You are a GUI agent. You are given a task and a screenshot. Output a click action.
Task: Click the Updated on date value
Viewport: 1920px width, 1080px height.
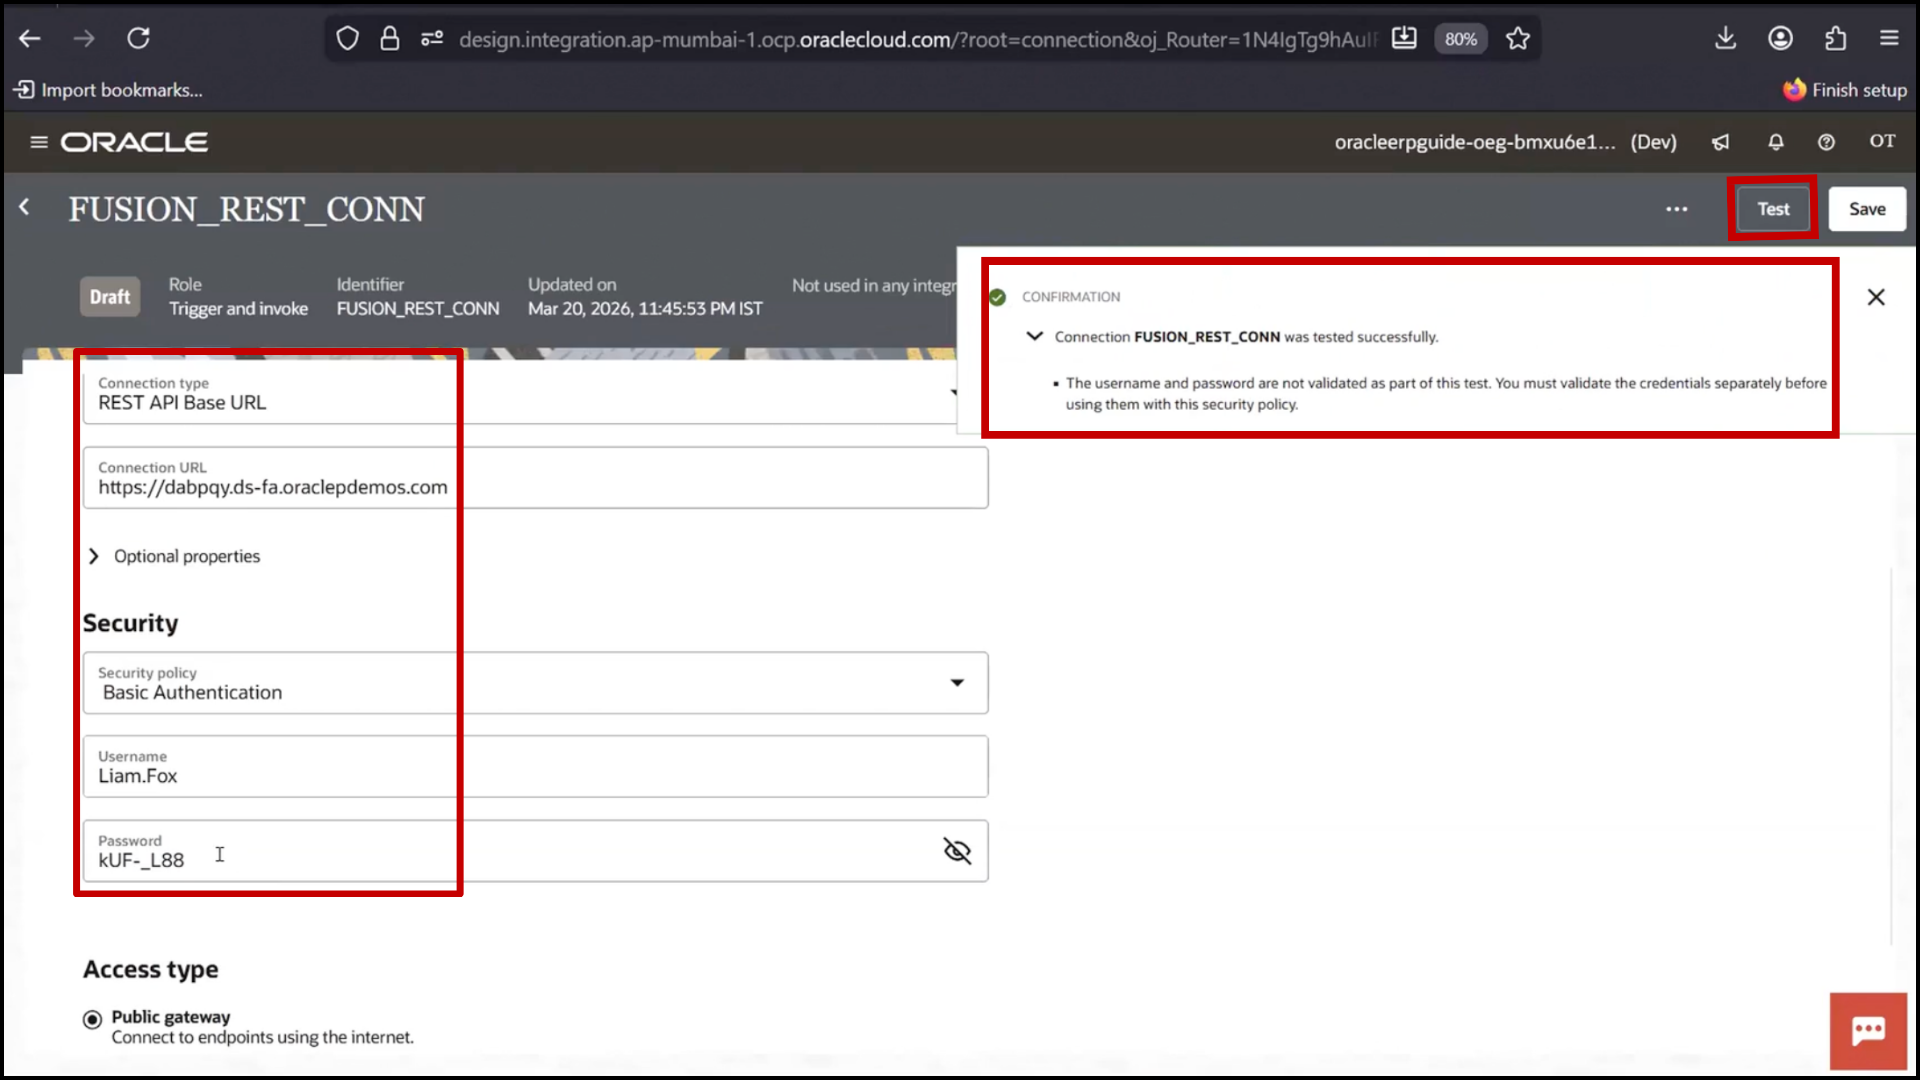(645, 309)
